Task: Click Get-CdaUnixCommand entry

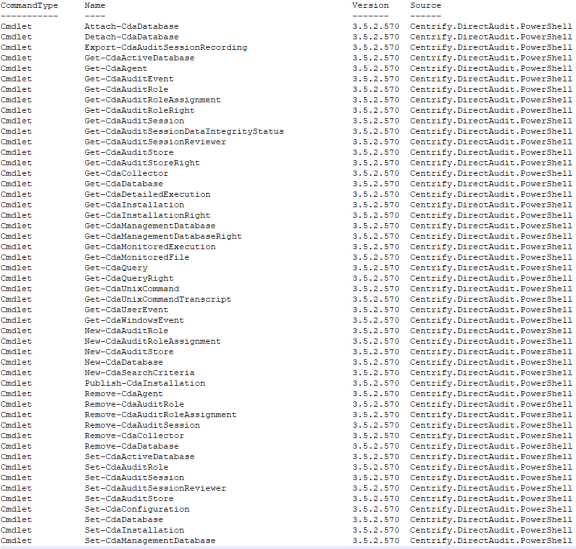Action: coord(132,289)
